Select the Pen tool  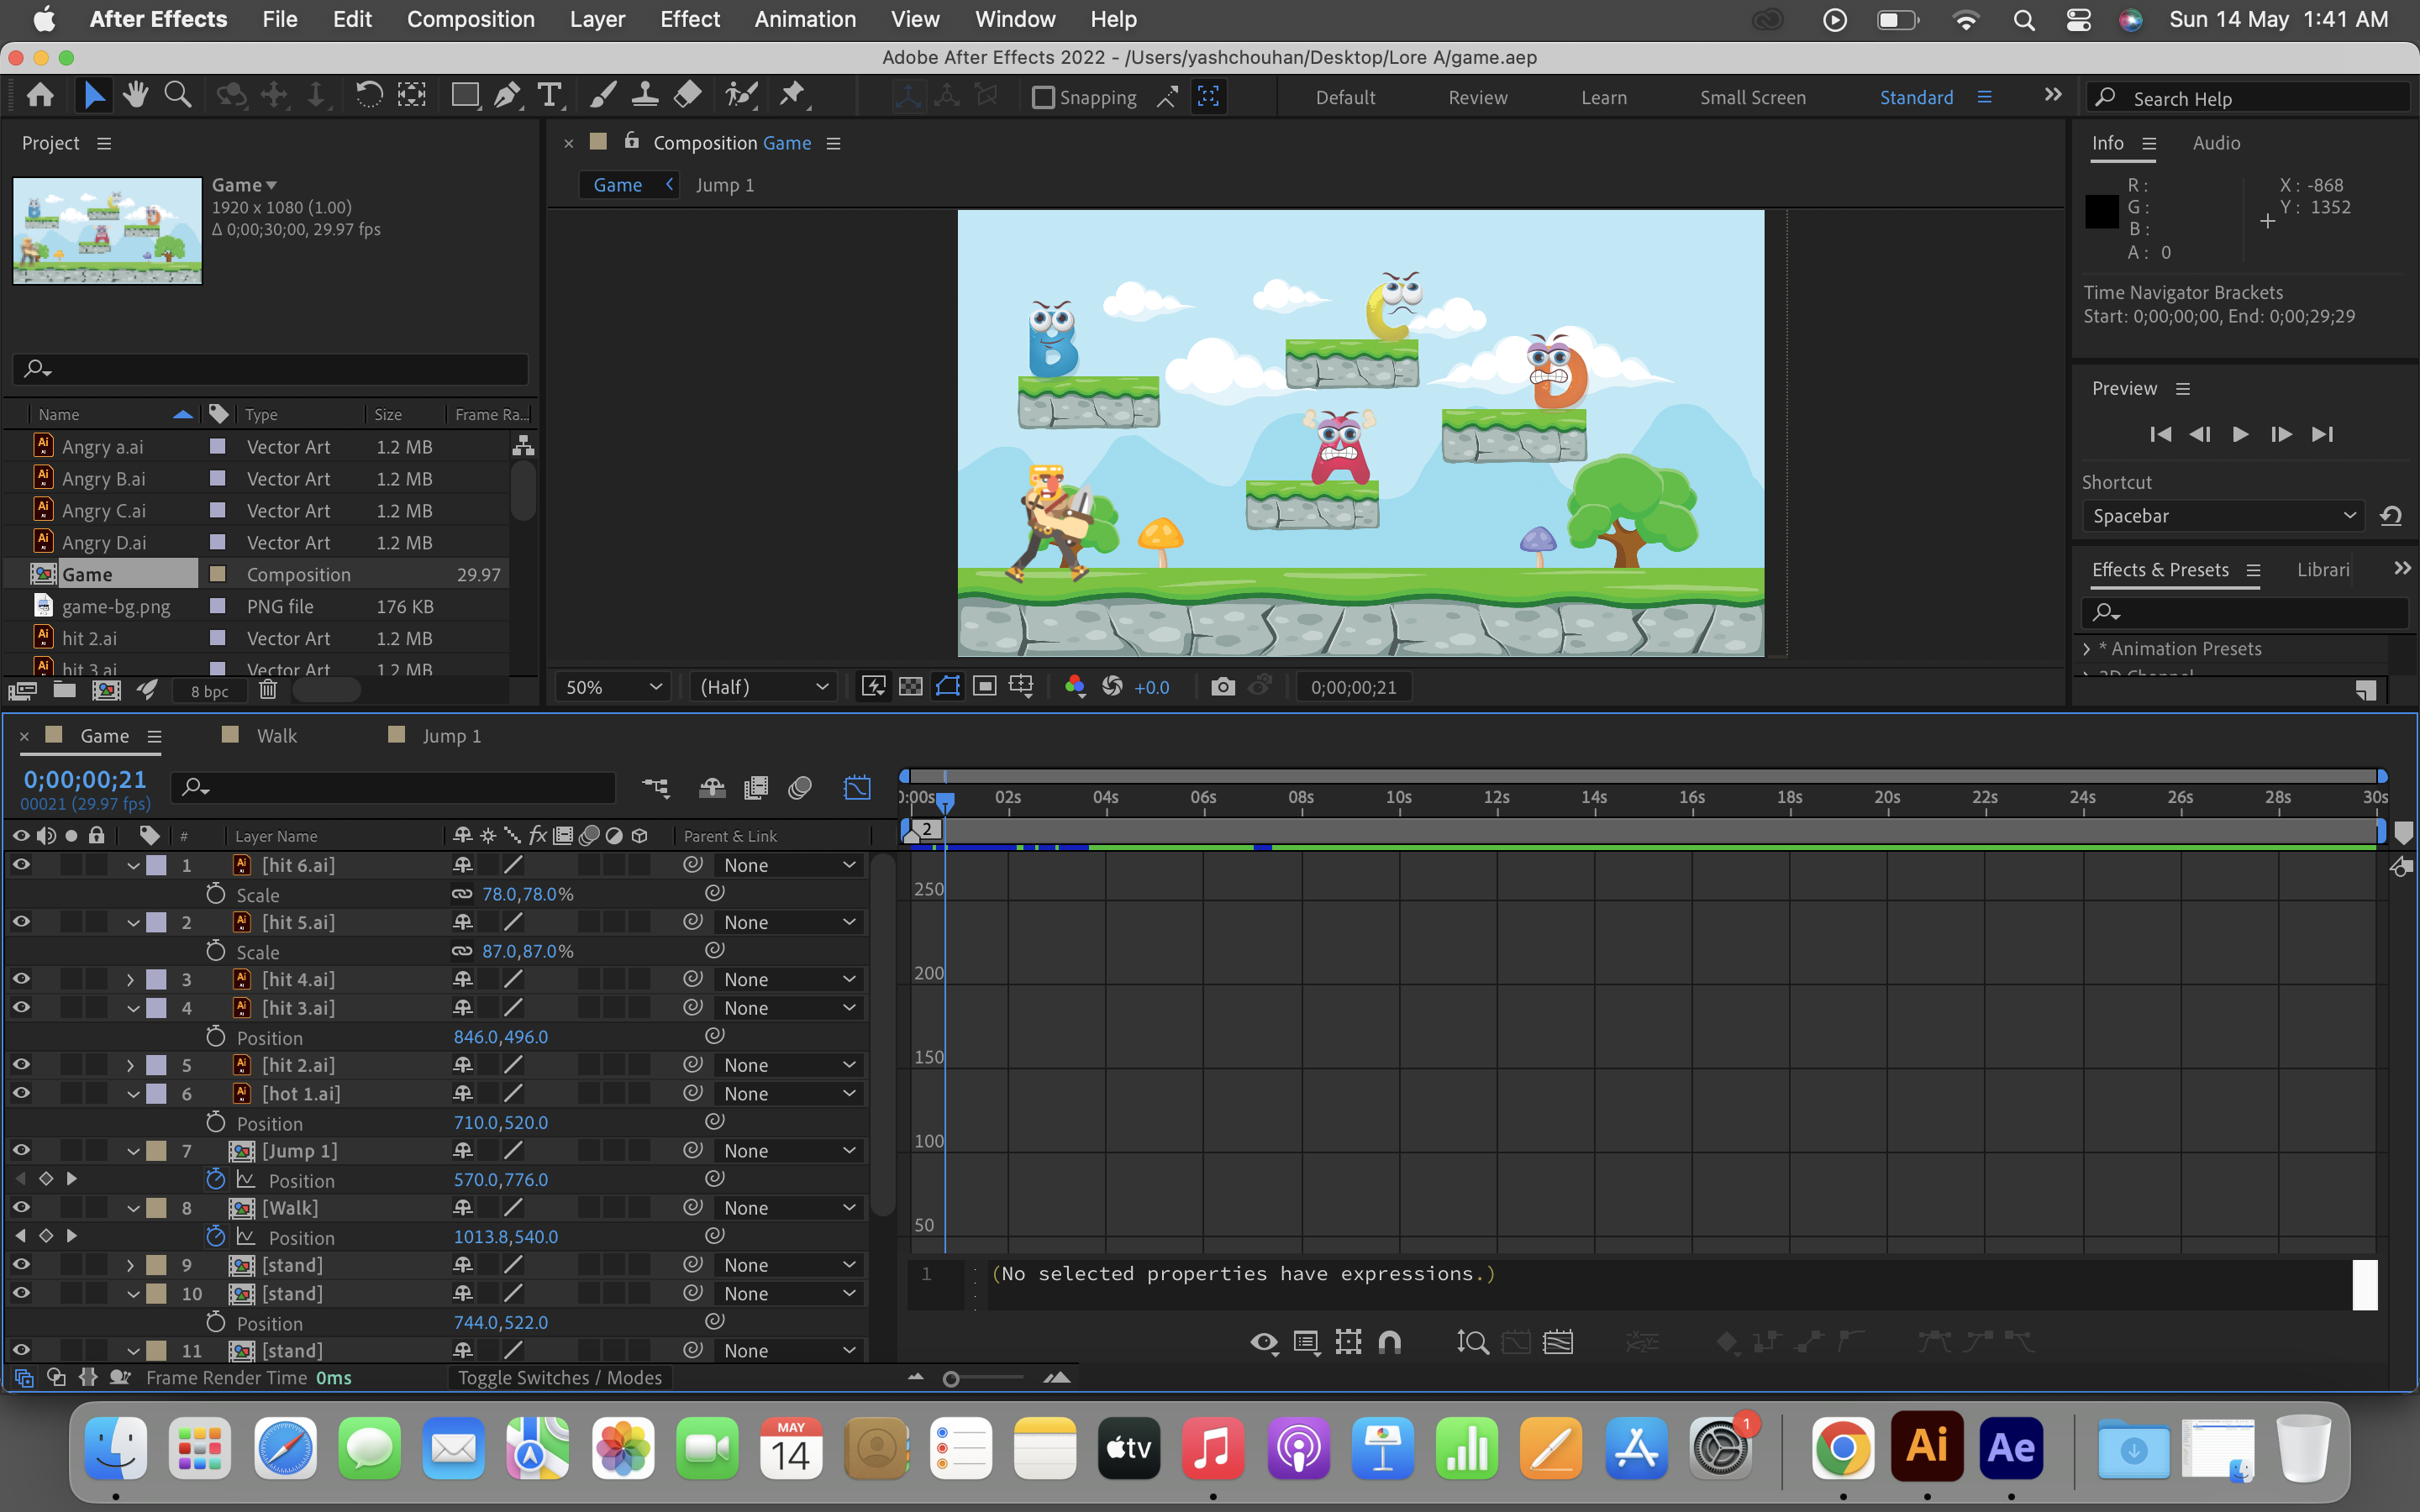point(507,96)
